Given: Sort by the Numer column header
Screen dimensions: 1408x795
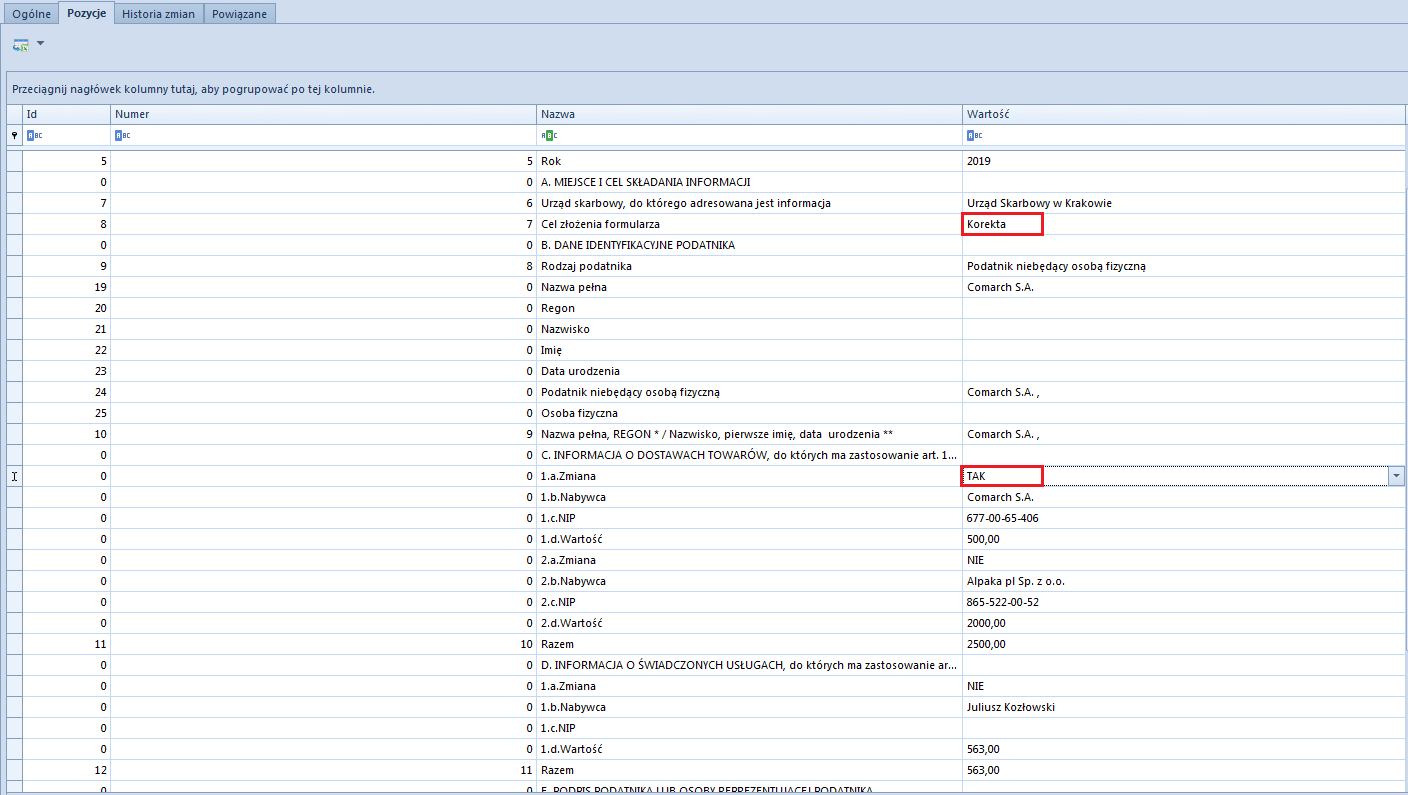Looking at the screenshot, I should [x=323, y=114].
